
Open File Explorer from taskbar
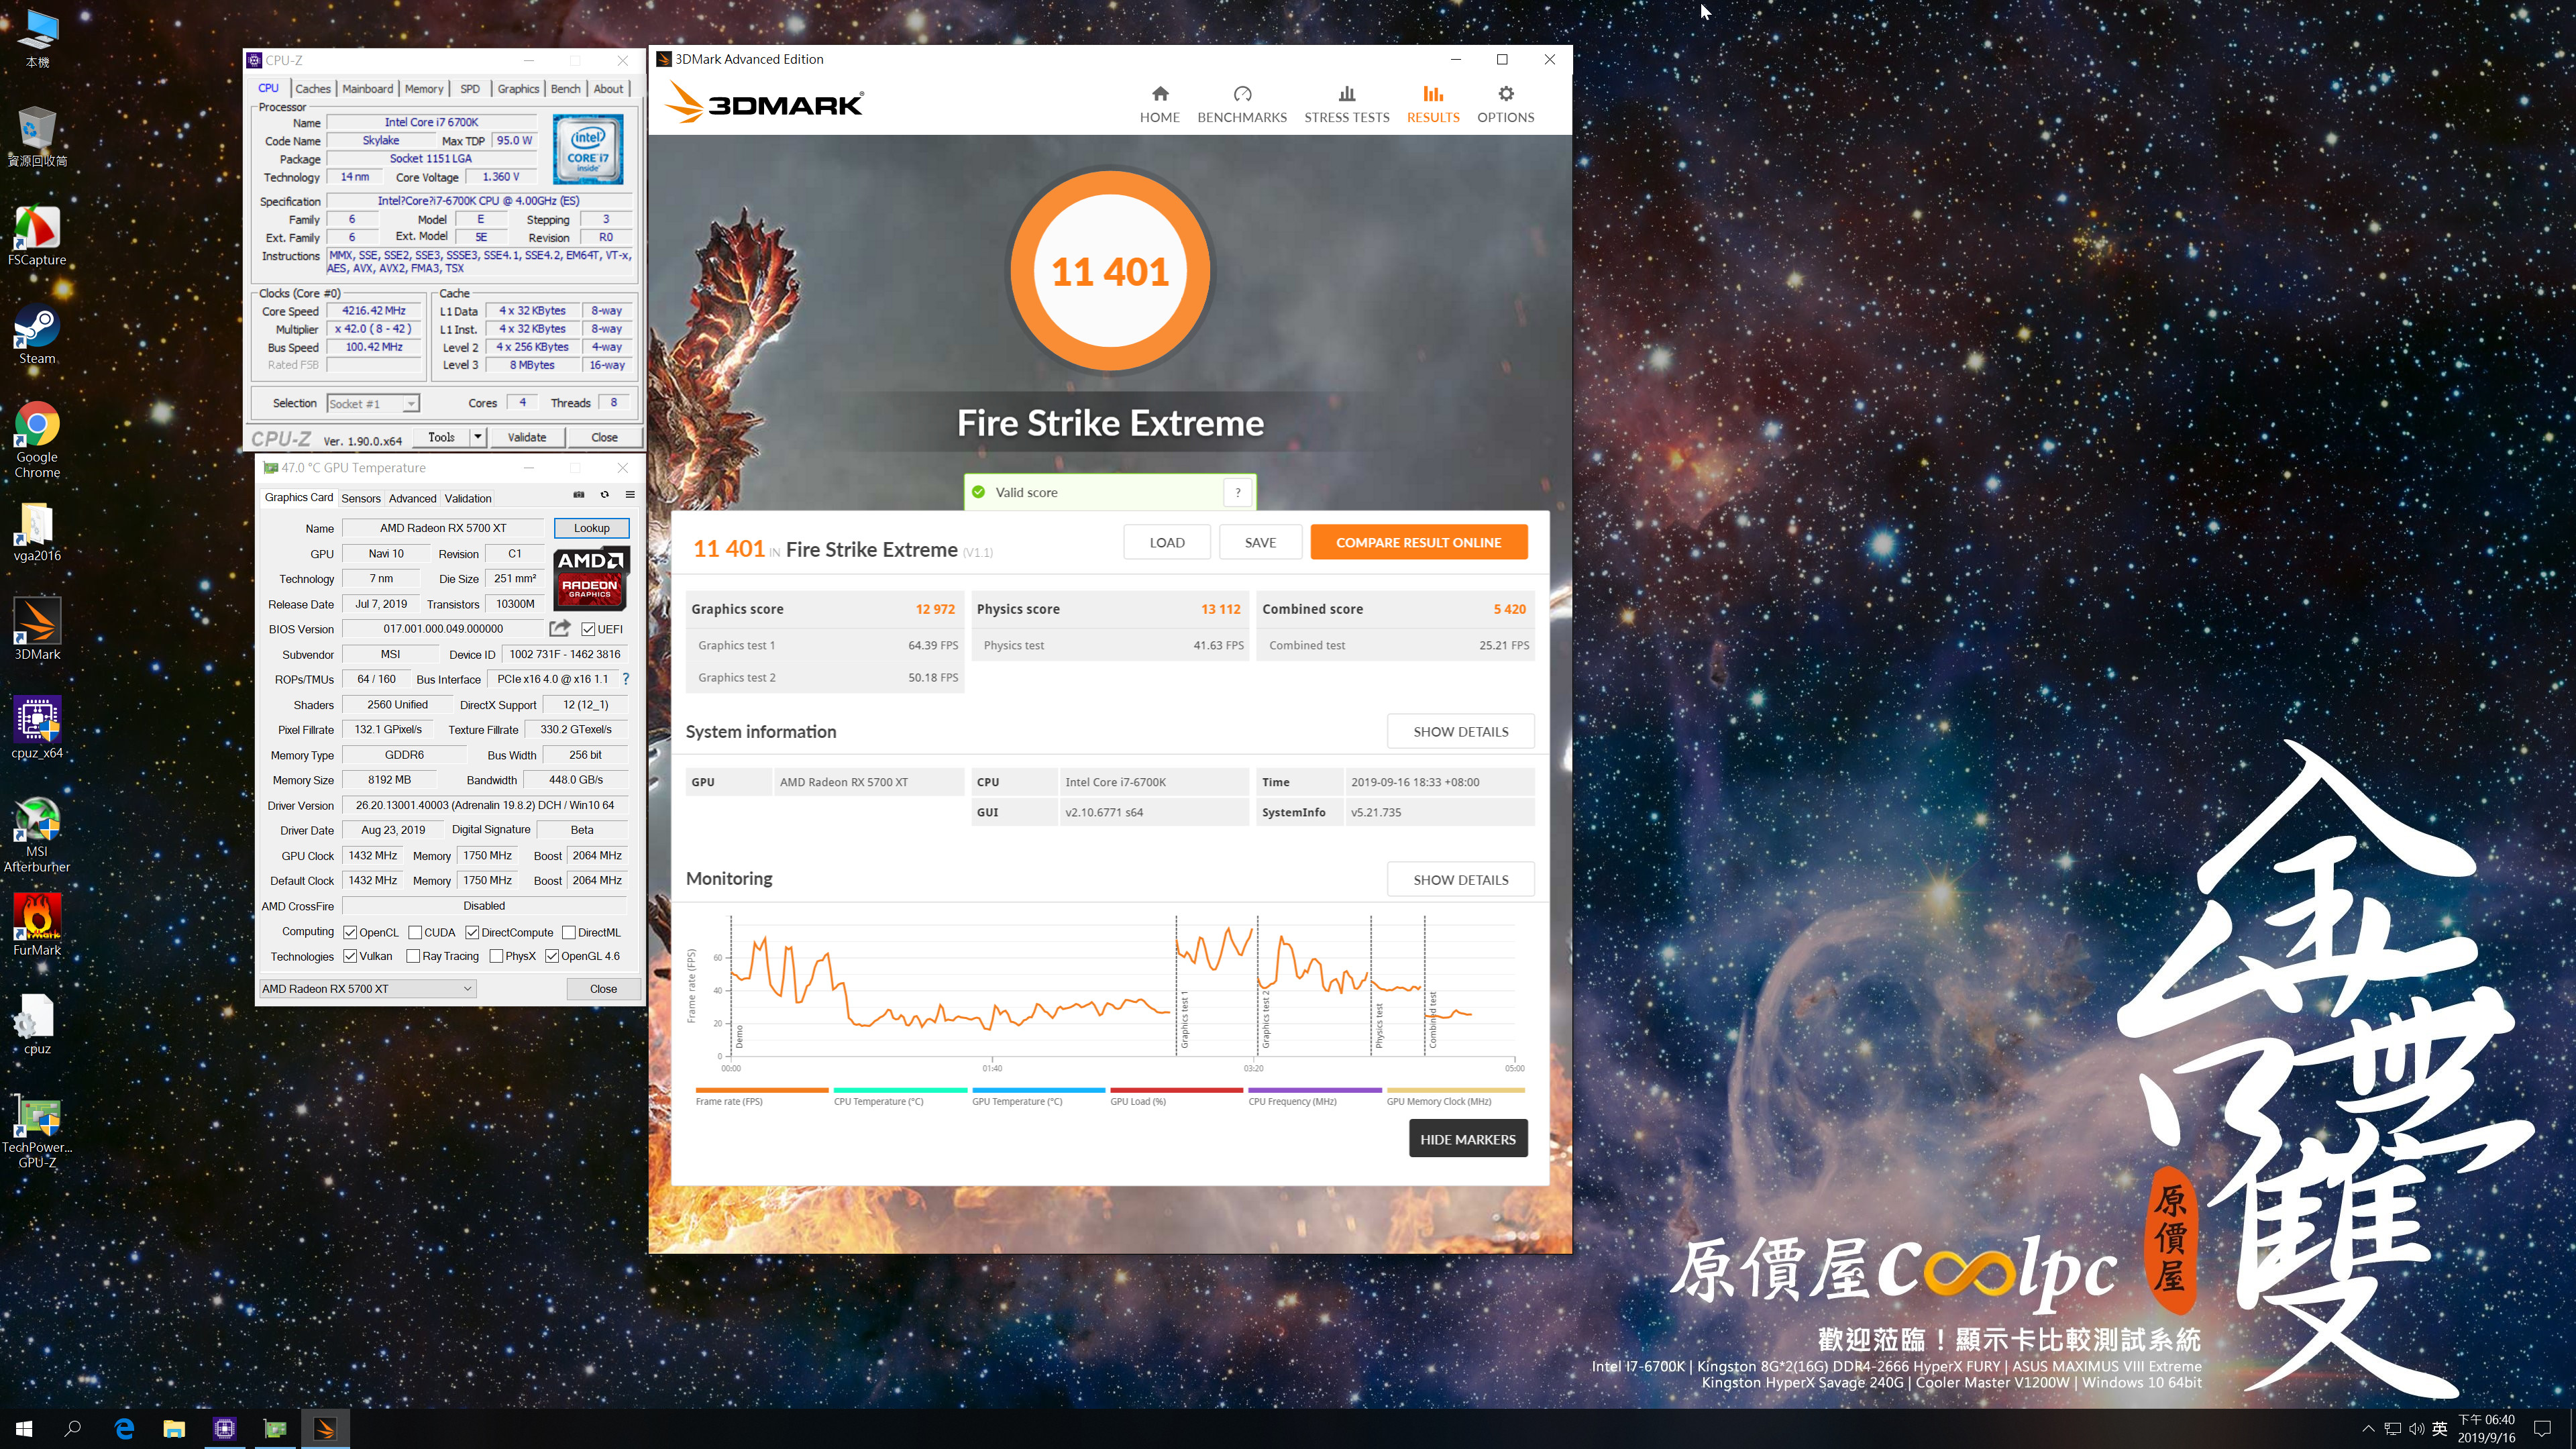[x=174, y=1429]
